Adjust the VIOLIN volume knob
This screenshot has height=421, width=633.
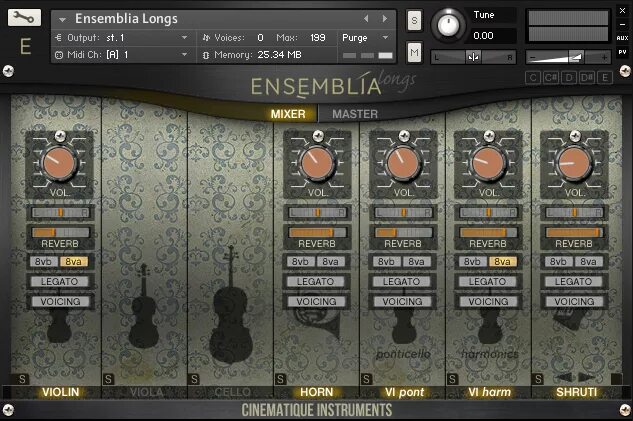[59, 163]
